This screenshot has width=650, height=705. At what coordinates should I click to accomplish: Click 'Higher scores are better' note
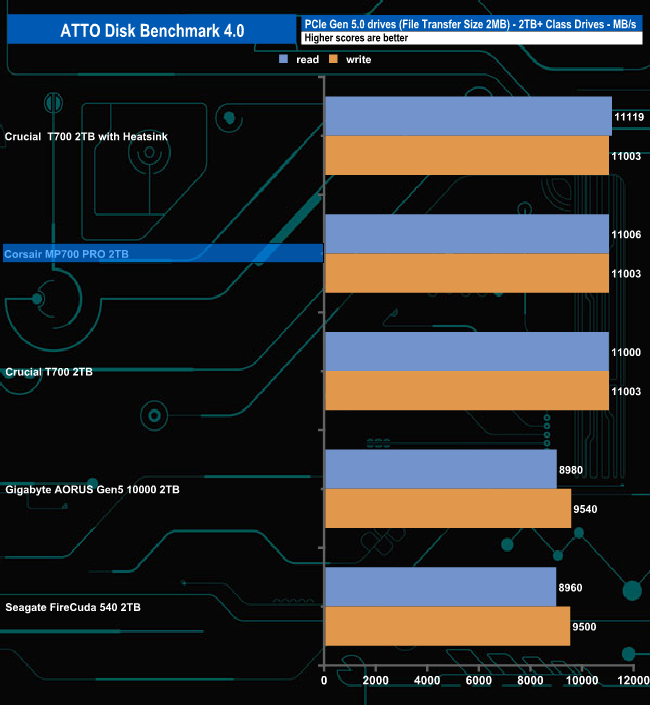point(356,38)
